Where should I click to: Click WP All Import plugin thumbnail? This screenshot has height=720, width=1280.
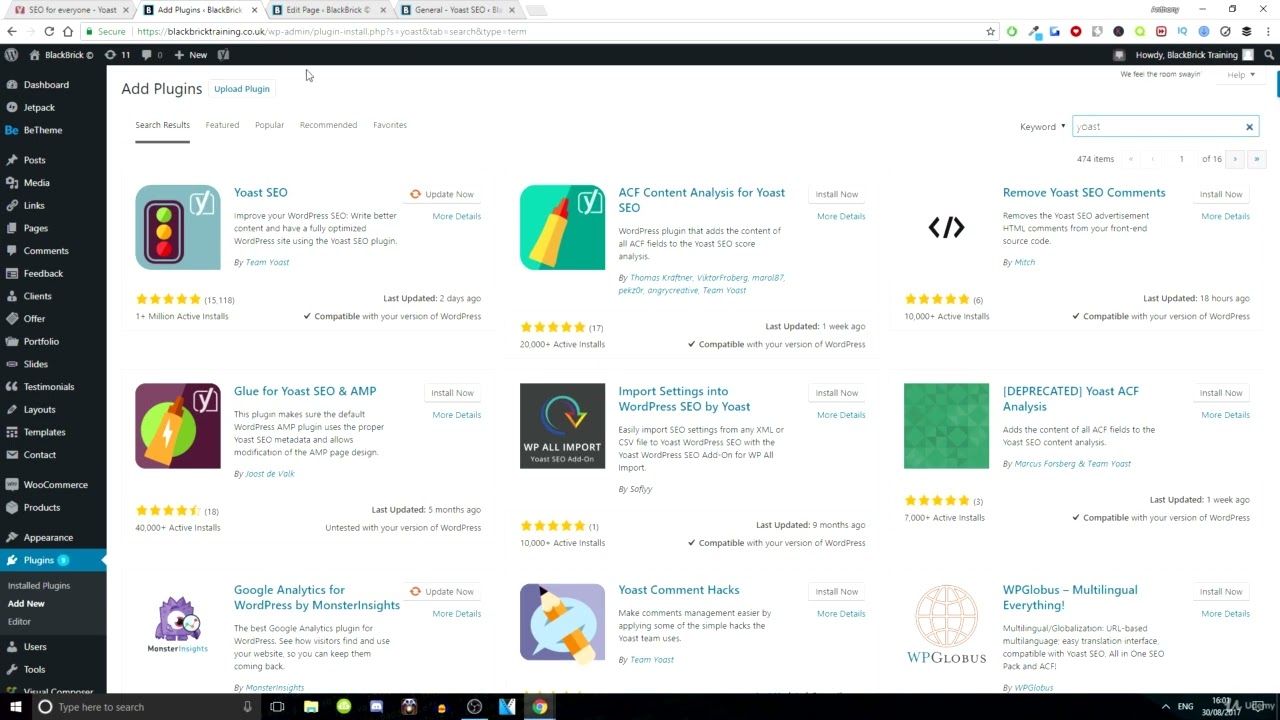point(562,426)
